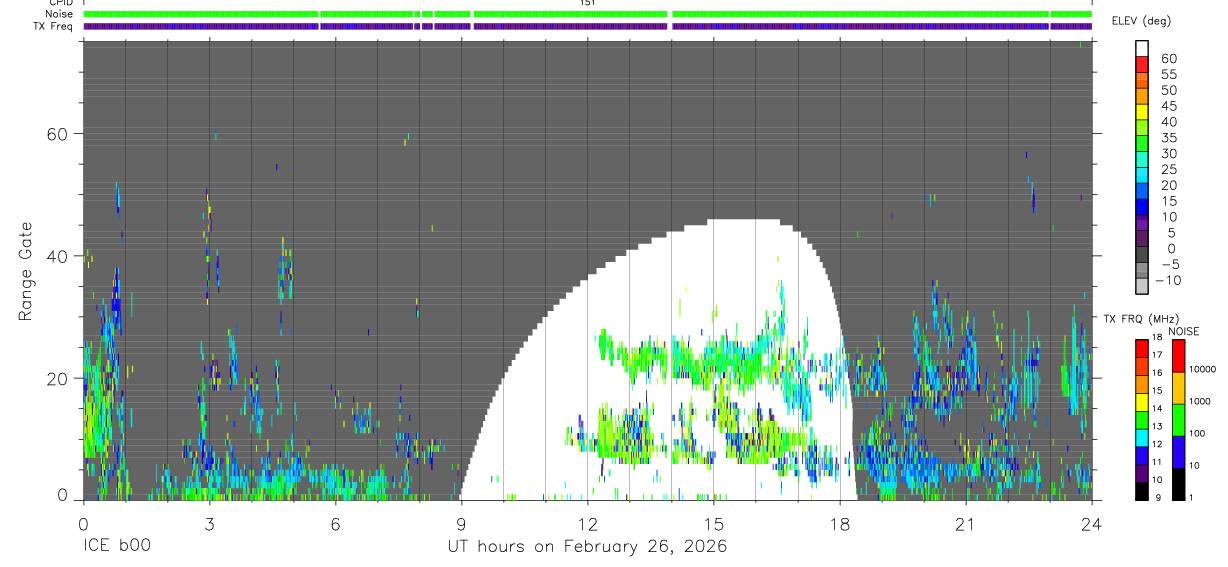Click the red TX FRQ swatch between 17 and 18
The height and width of the screenshot is (567, 1228).
pyautogui.click(x=1141, y=348)
